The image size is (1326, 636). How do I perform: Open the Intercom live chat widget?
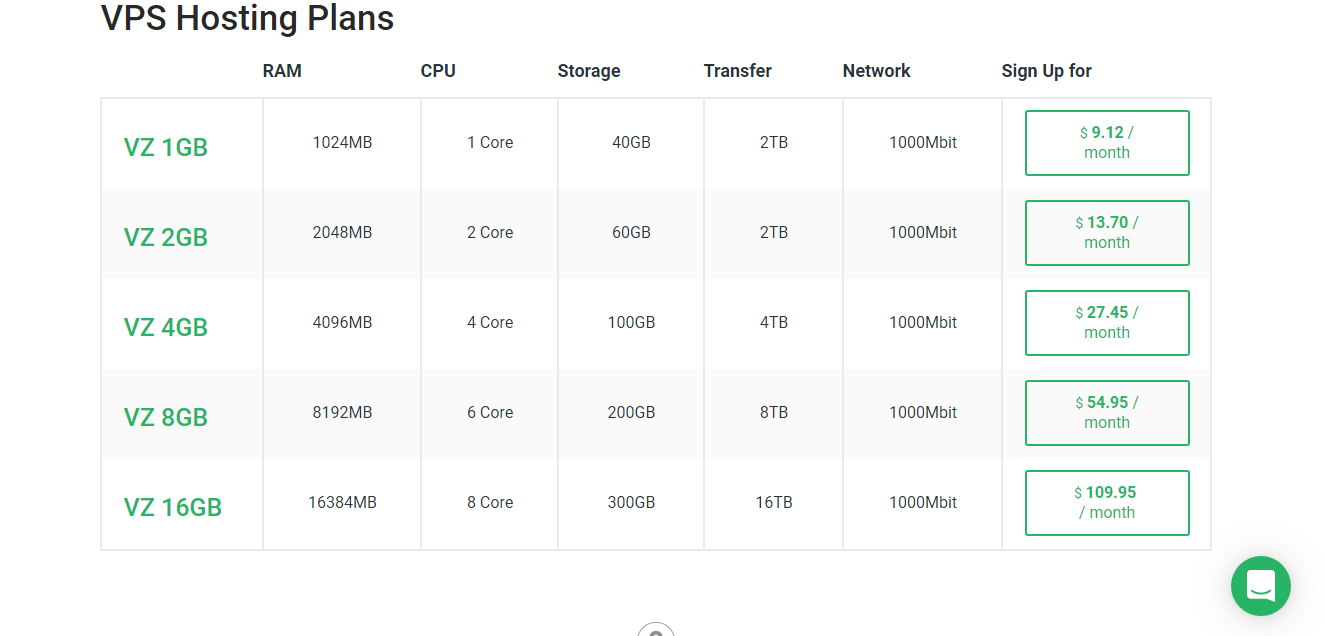1261,586
